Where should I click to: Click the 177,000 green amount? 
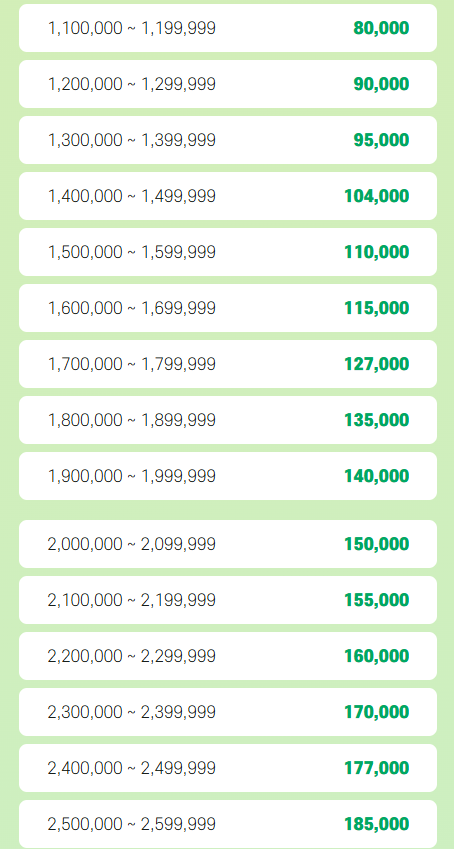[x=377, y=768]
